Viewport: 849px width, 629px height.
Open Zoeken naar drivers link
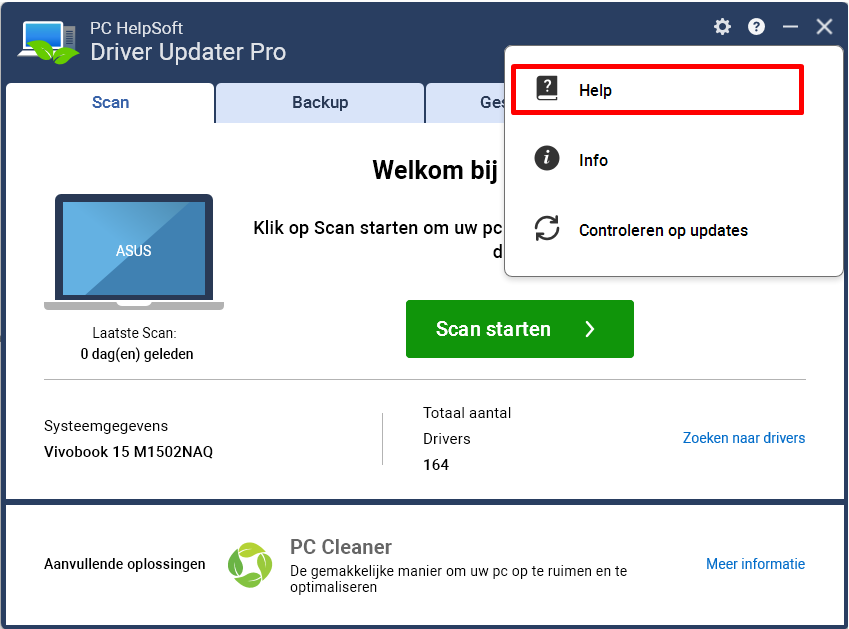[743, 438]
